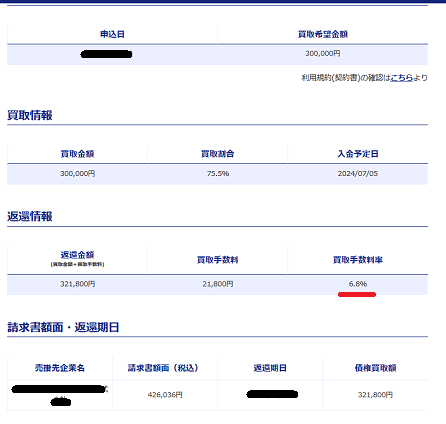Click the 321,800円 value under 債権買取額
Viewport: 446px width, 424px height.
375,395
